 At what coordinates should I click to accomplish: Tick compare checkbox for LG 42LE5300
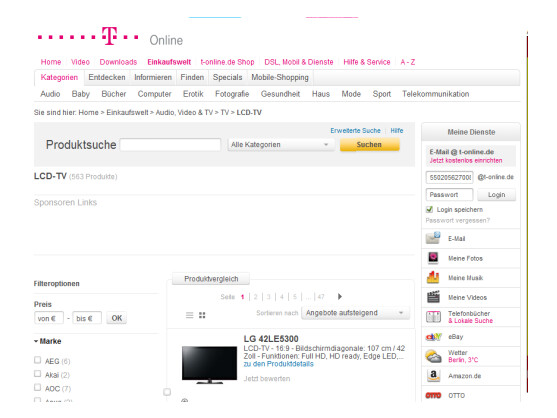click(x=167, y=392)
